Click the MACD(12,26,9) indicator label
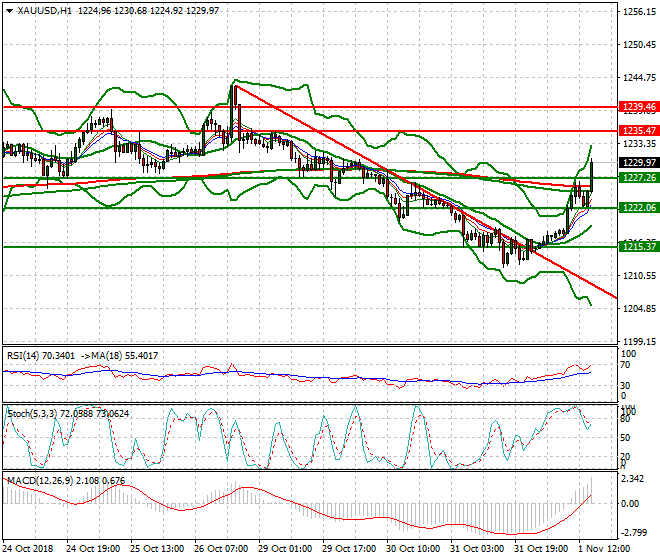Image resolution: width=660 pixels, height=560 pixels. [40, 480]
